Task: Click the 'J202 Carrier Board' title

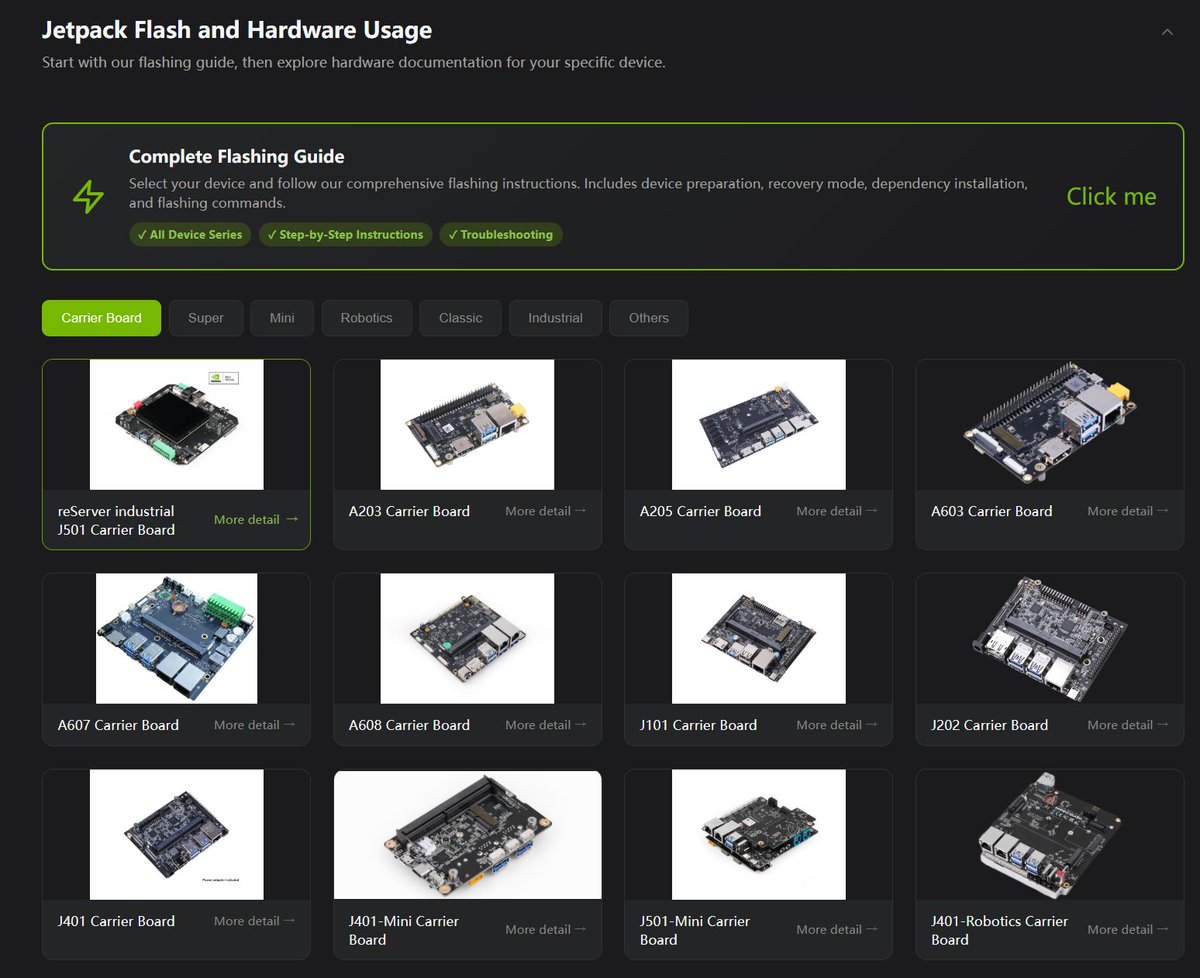Action: point(990,725)
